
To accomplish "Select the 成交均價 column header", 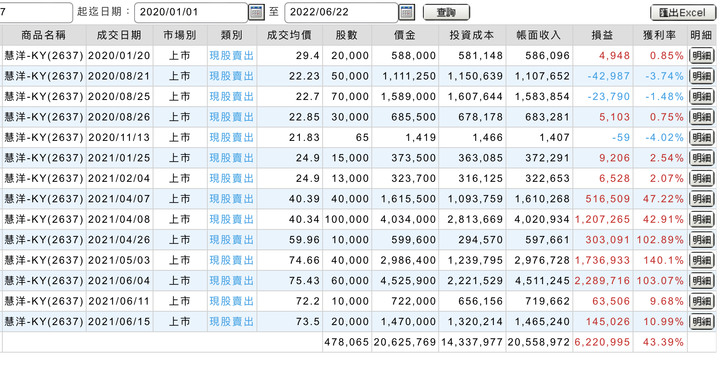I will [289, 35].
